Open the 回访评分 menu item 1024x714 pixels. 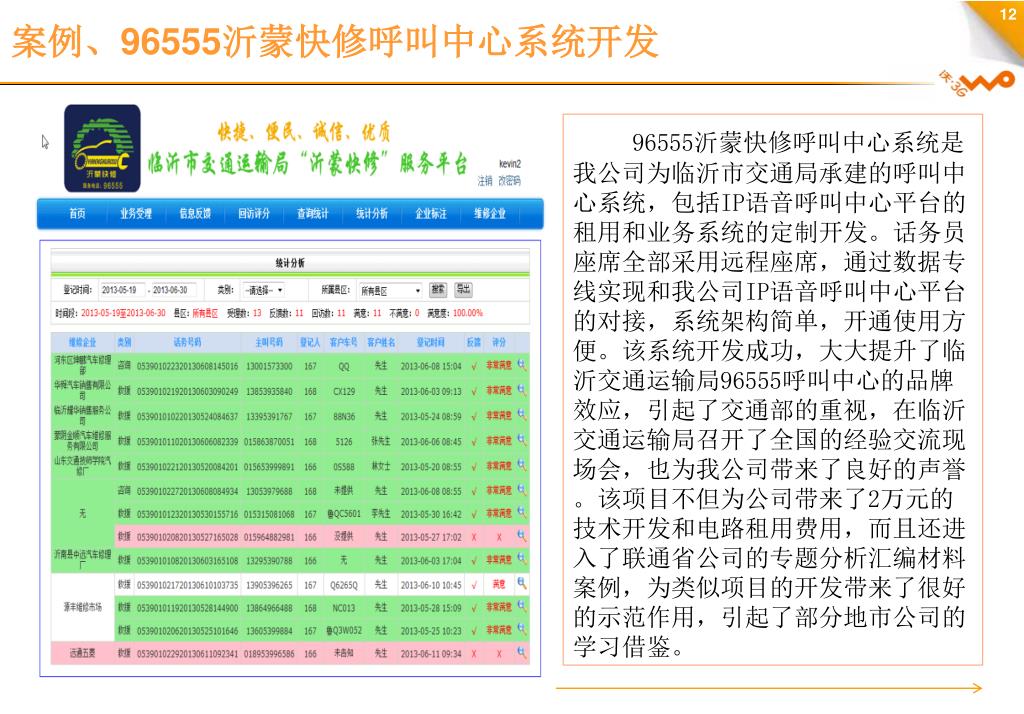click(x=254, y=214)
